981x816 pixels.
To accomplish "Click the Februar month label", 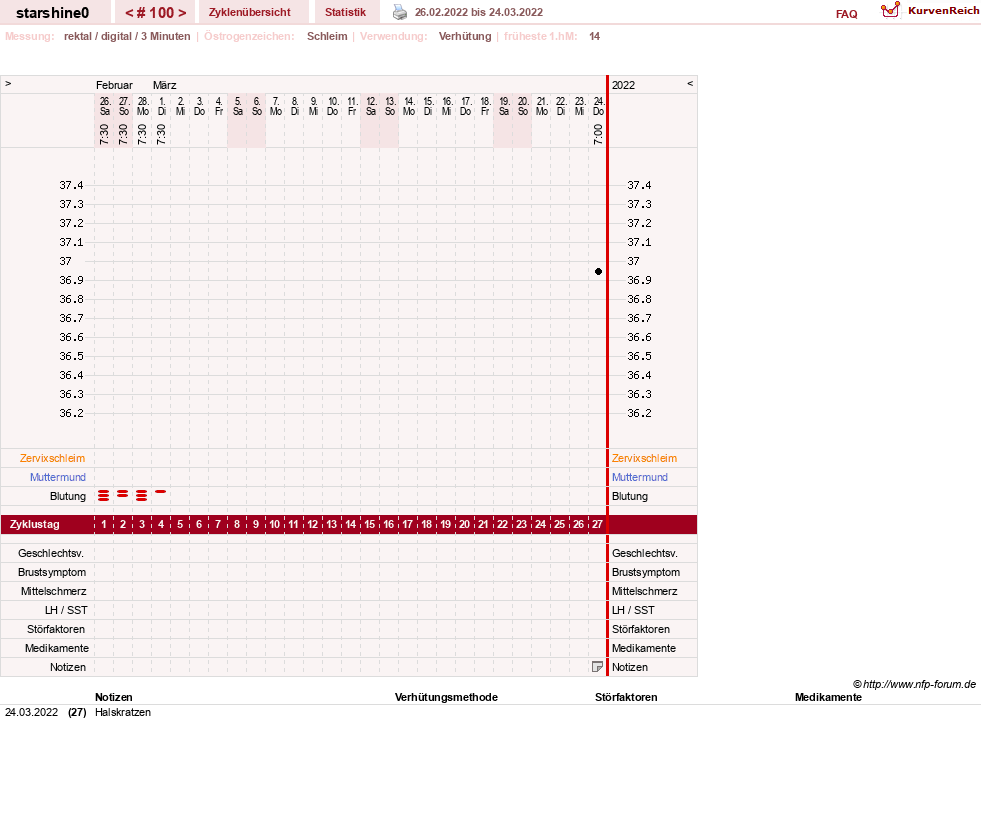I will point(114,85).
